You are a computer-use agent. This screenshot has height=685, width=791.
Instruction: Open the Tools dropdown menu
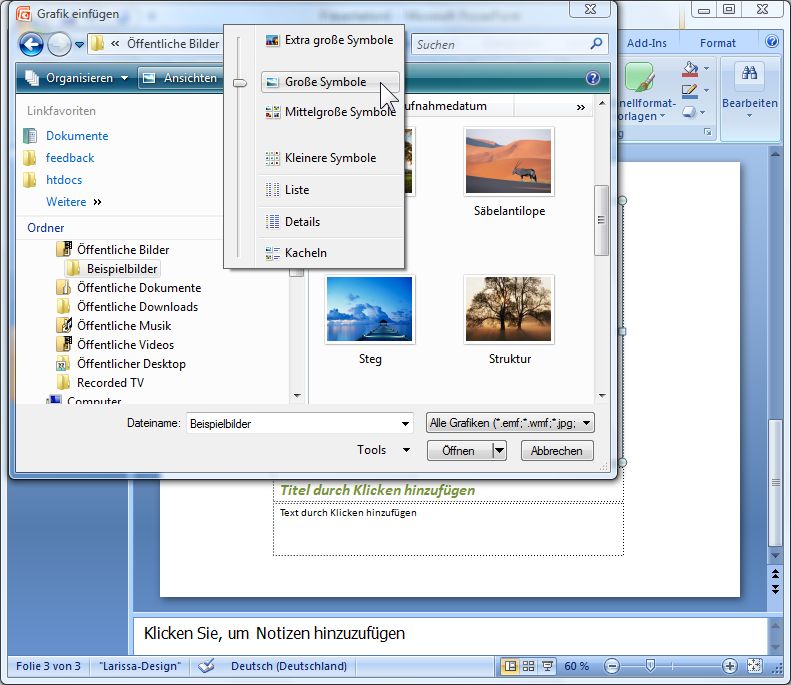pyautogui.click(x=383, y=450)
